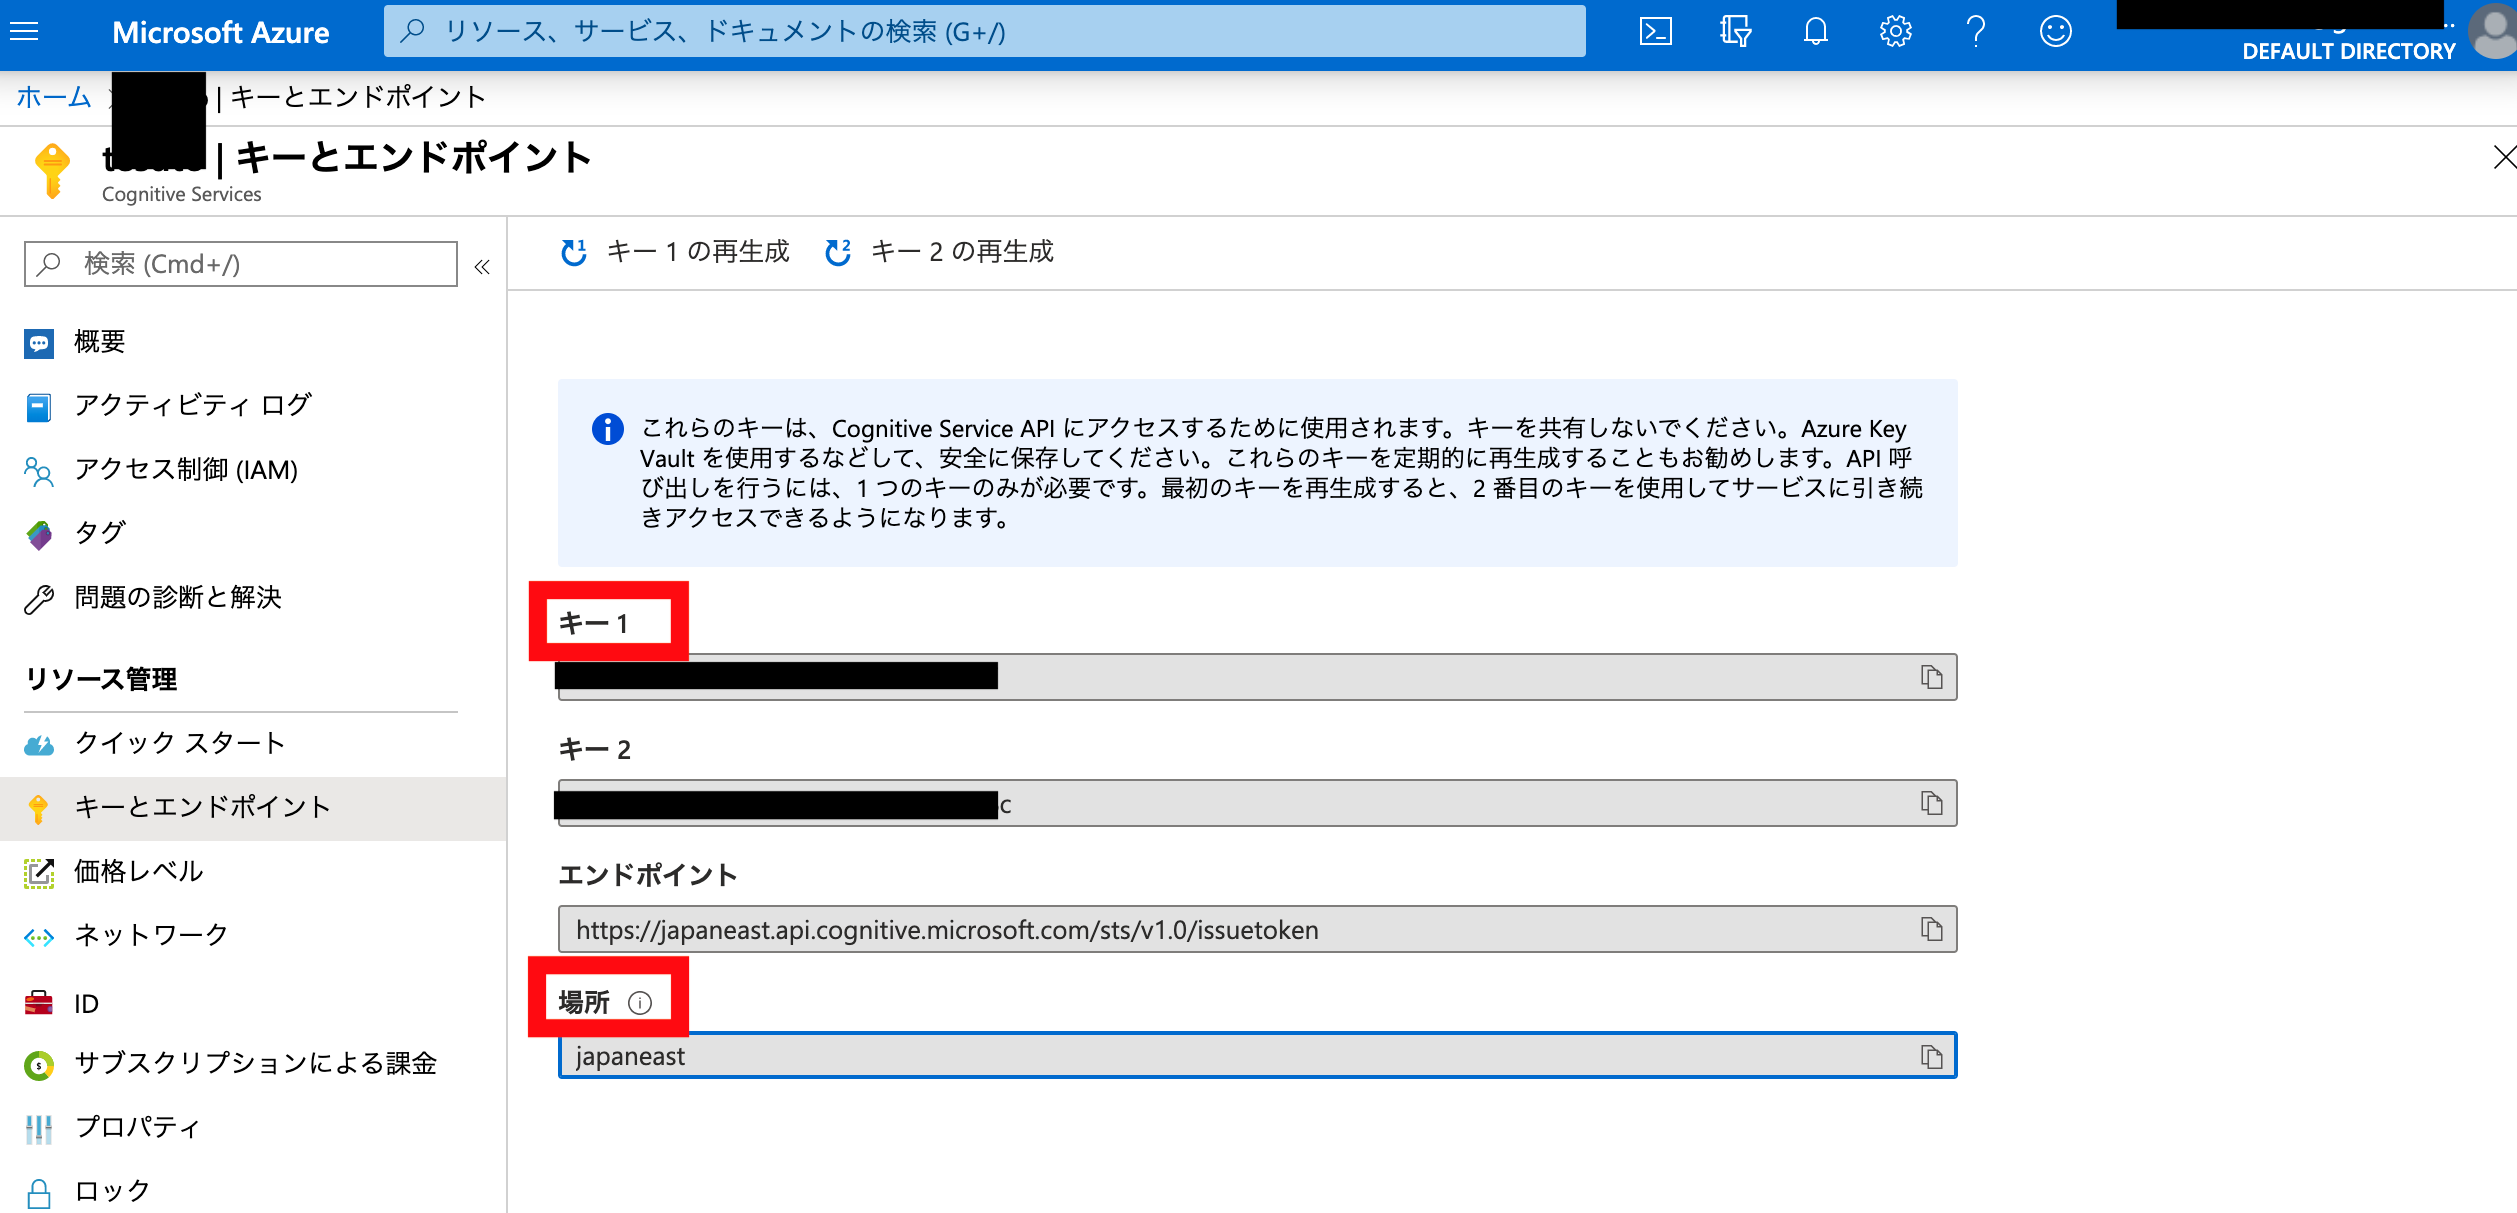The width and height of the screenshot is (2517, 1213).
Task: Go to ホーム breadcrumb link
Action: pos(53,97)
